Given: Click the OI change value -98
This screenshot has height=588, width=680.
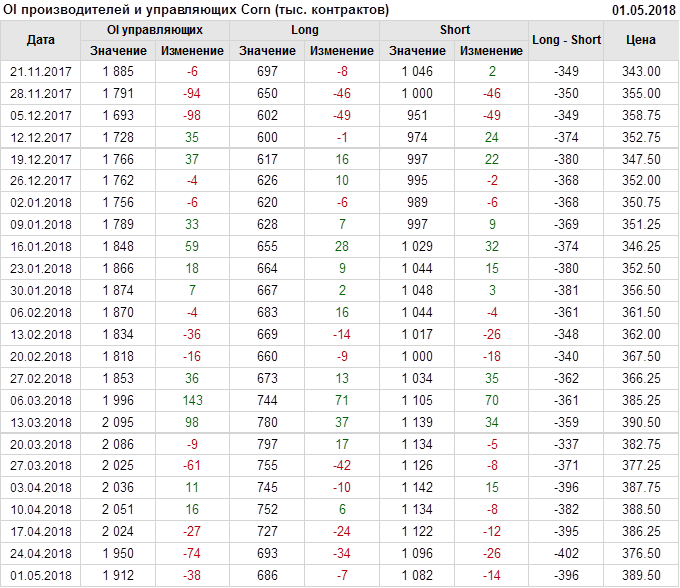Looking at the screenshot, I should click(x=192, y=115).
